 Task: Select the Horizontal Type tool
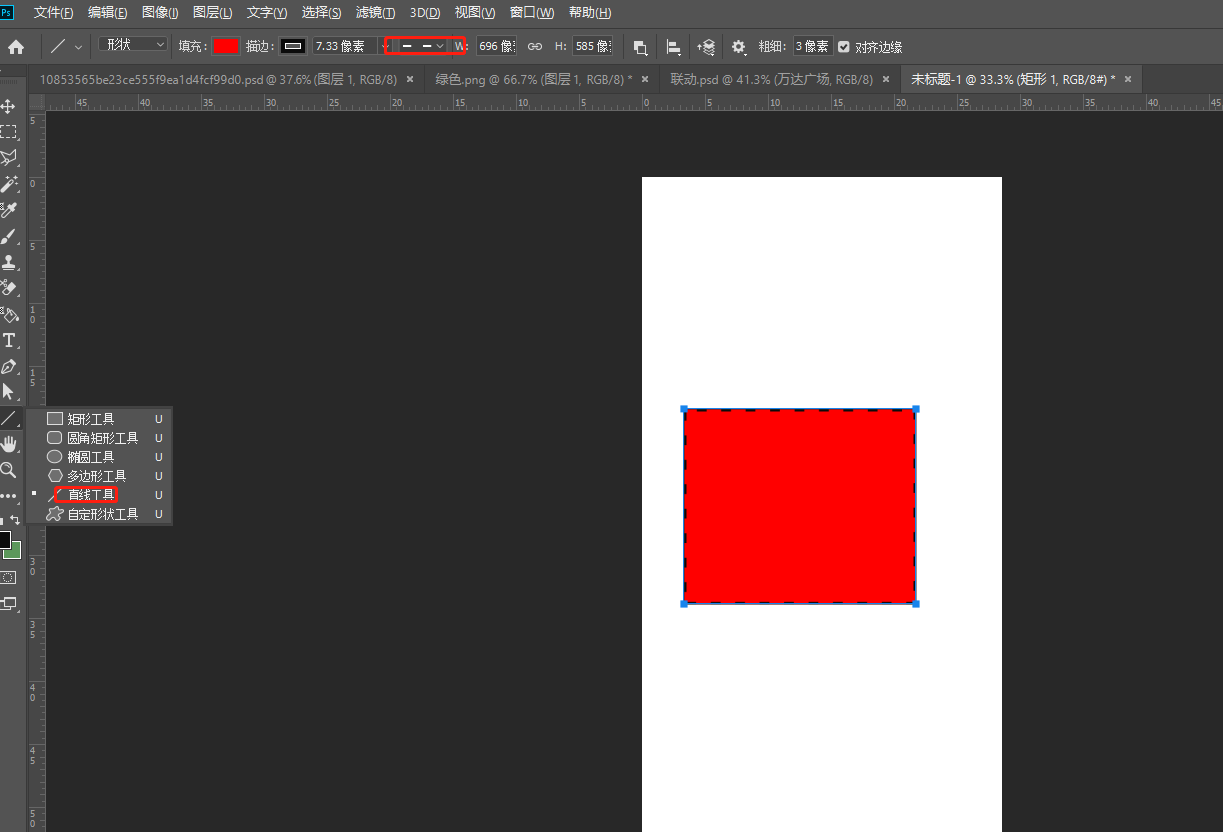click(9, 341)
